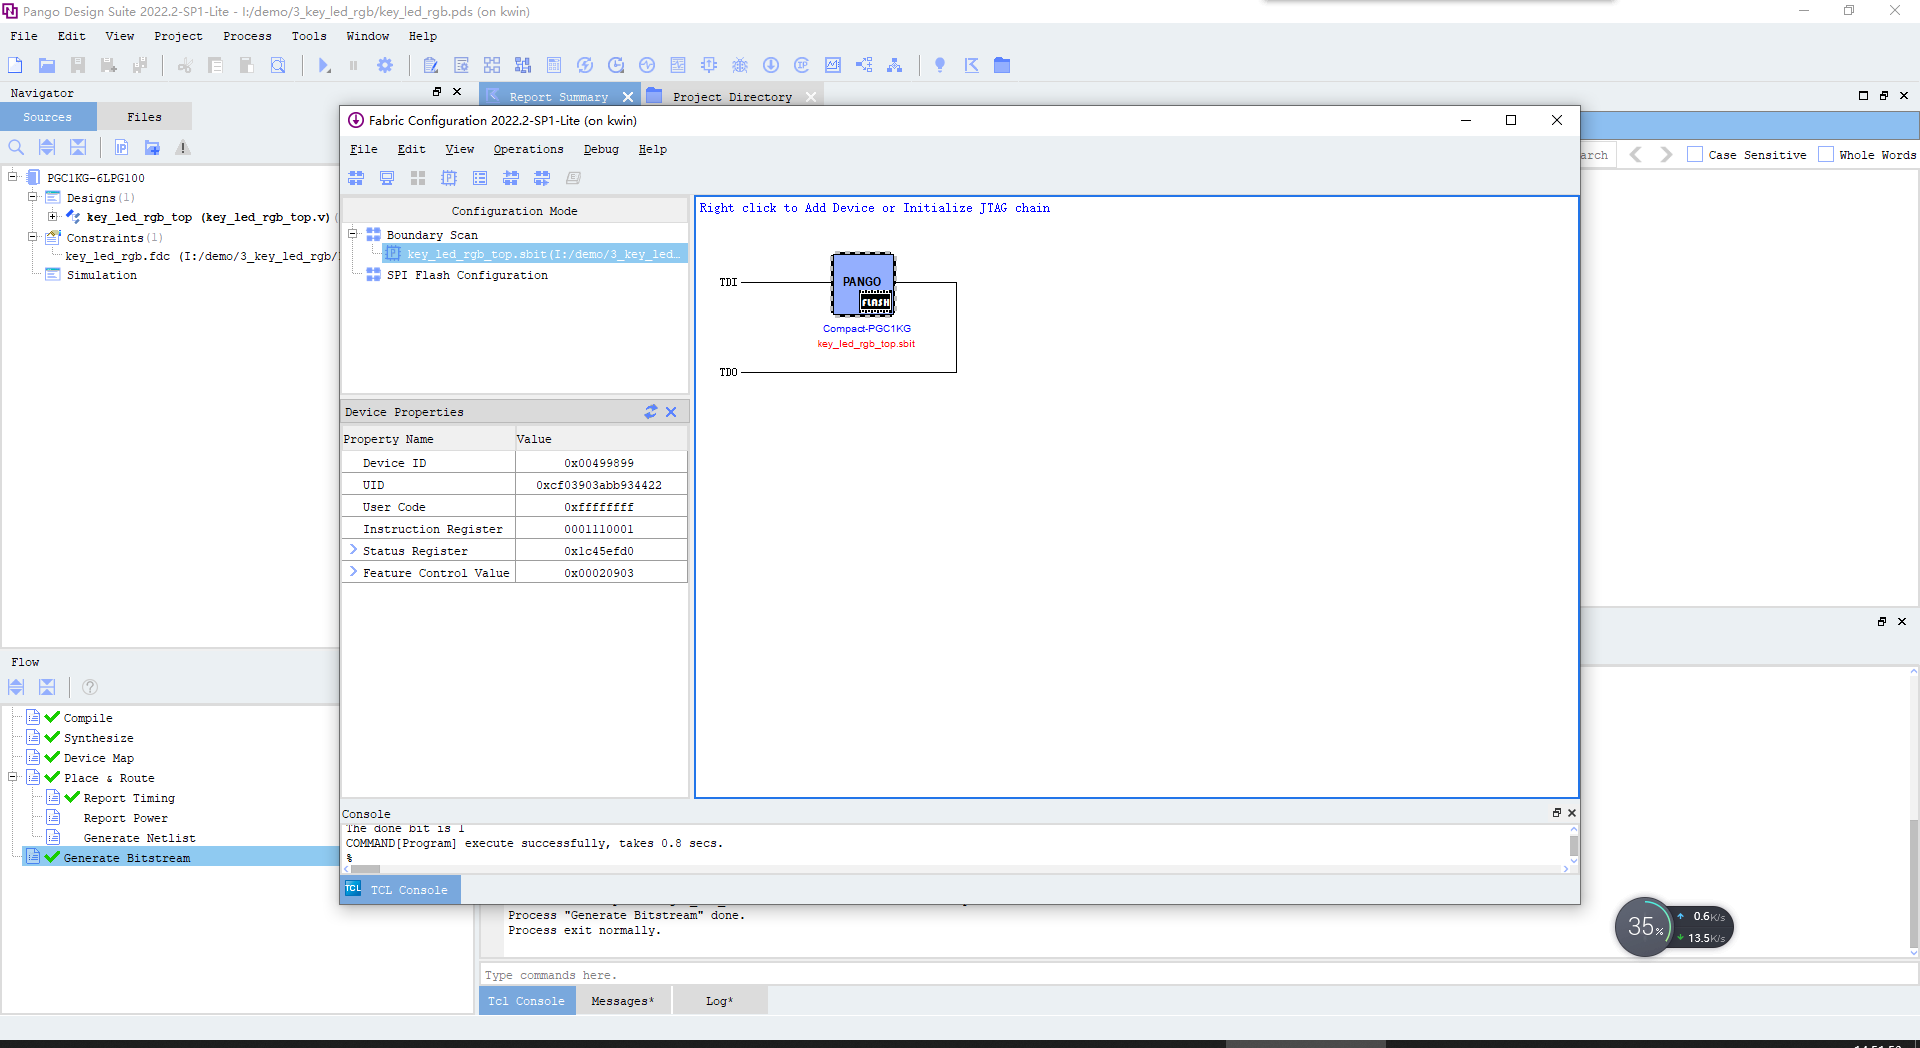The image size is (1920, 1048).
Task: Expand the Feature Control Value property row
Action: coord(353,572)
